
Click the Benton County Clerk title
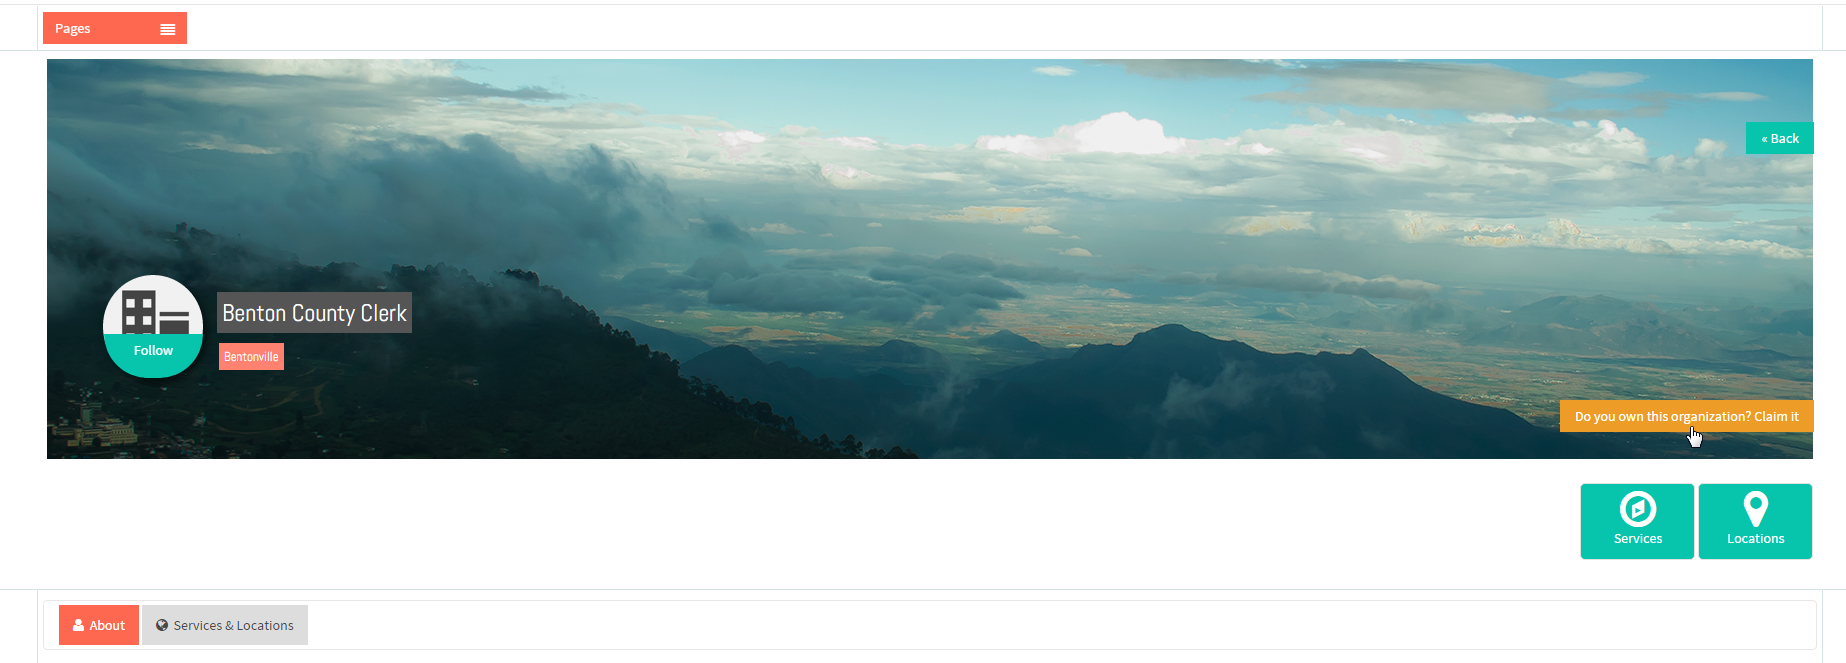(x=314, y=313)
